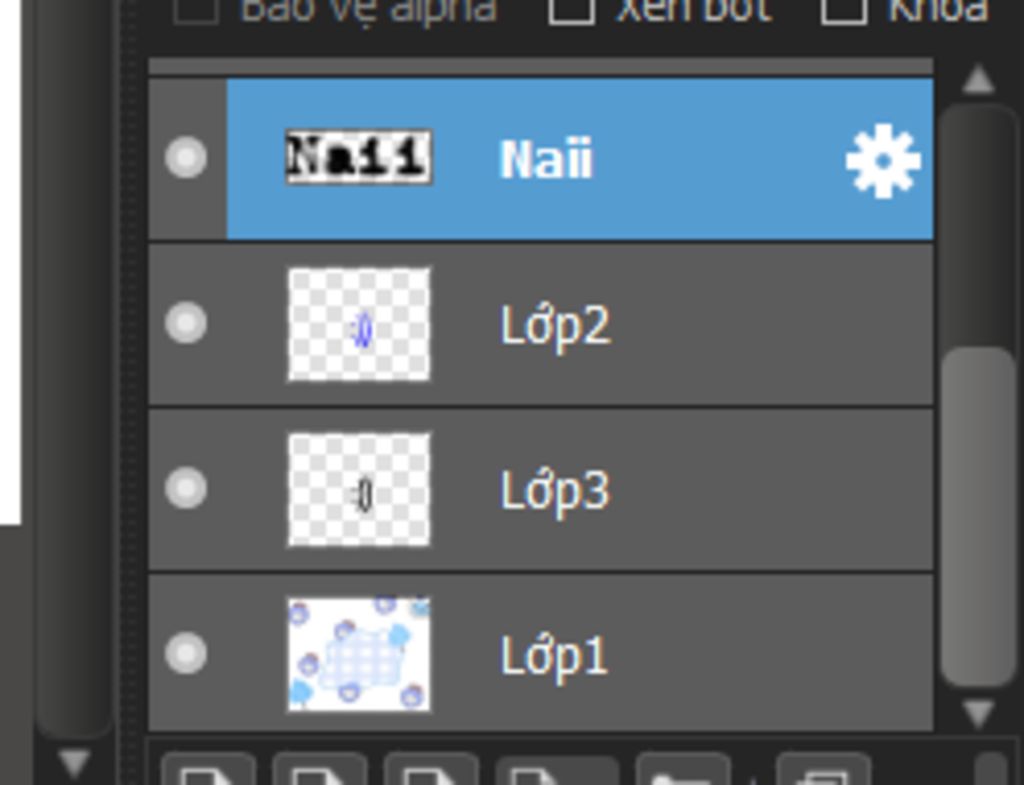Viewport: 1024px width, 785px height.
Task: Create a new layer folder
Action: coord(683,769)
